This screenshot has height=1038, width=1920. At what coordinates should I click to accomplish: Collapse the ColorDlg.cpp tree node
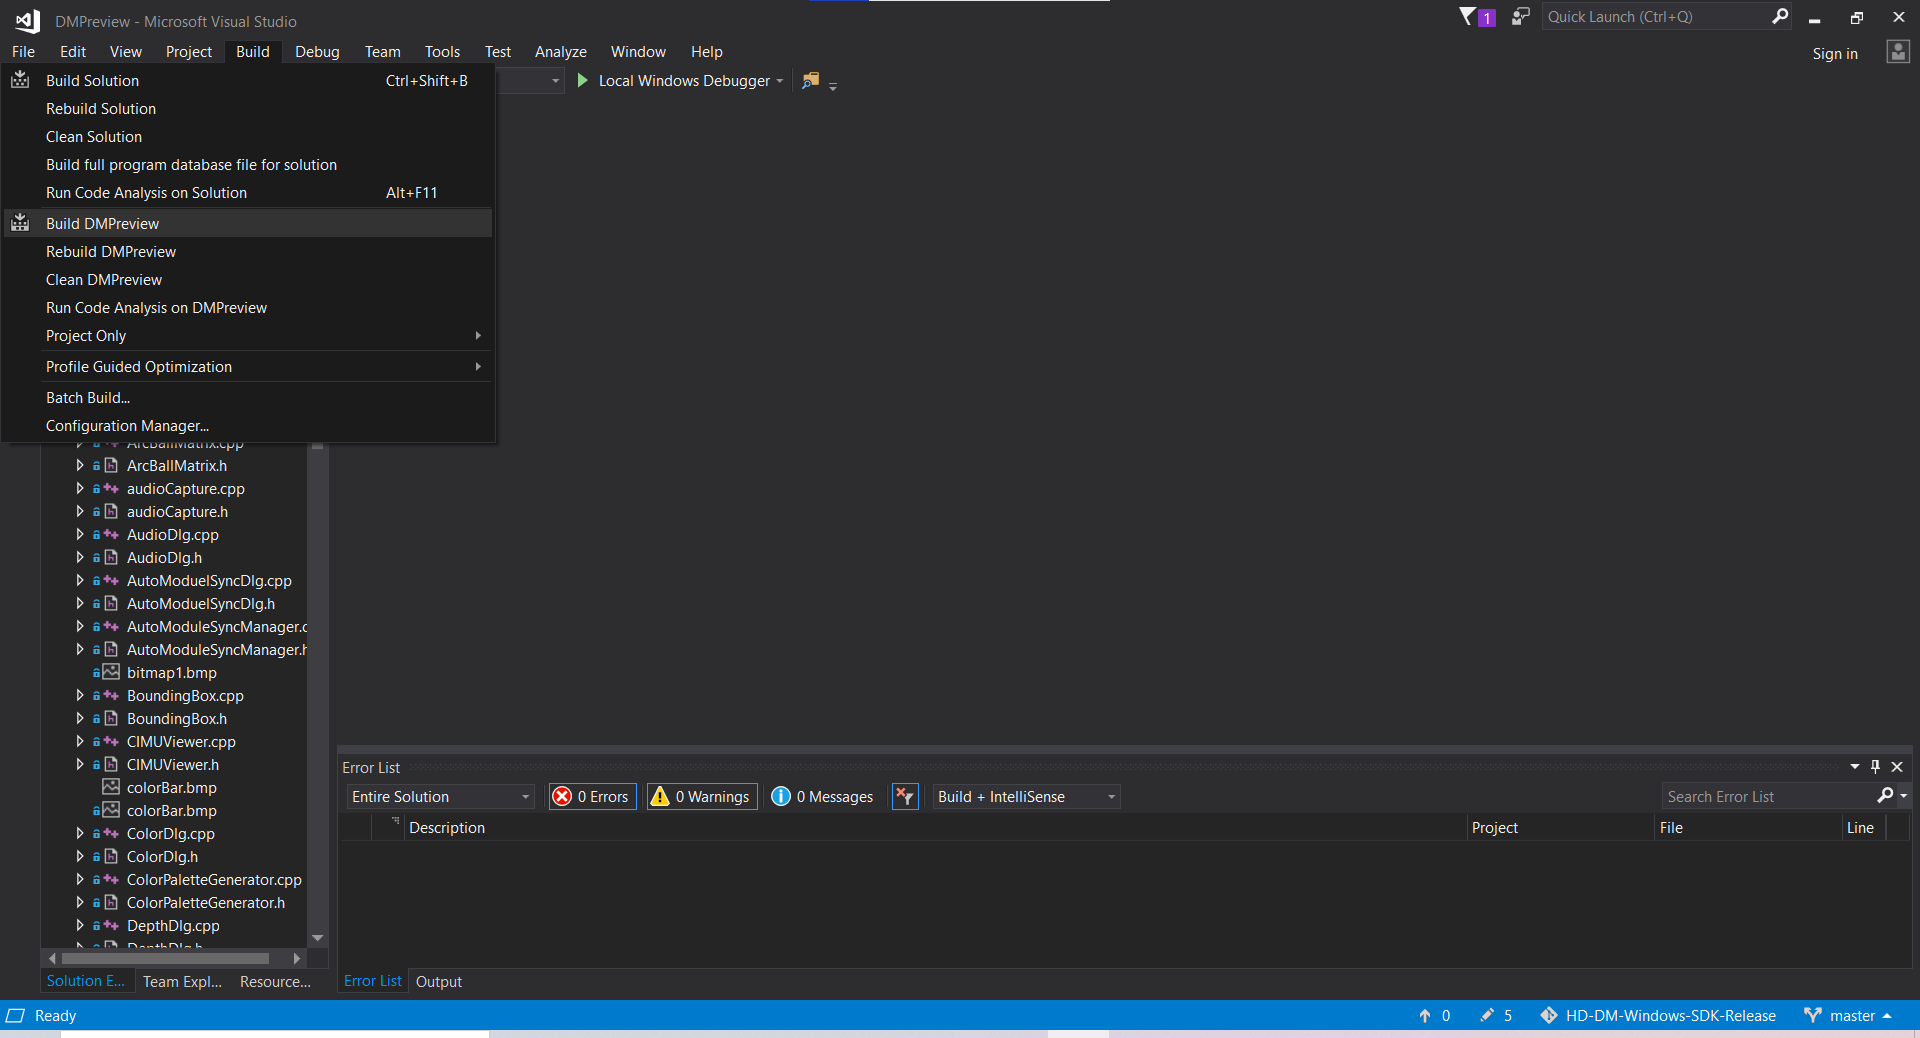[x=80, y=833]
